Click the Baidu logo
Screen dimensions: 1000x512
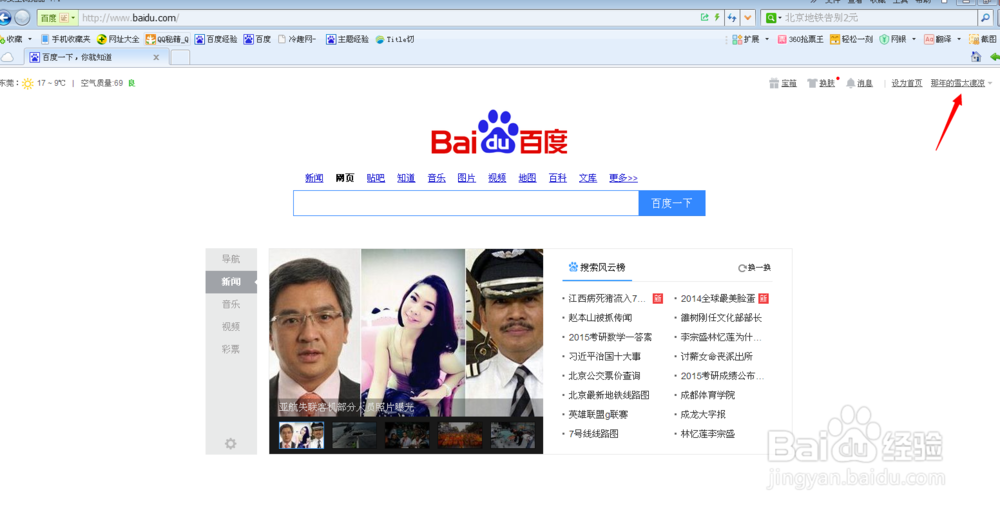tap(499, 133)
